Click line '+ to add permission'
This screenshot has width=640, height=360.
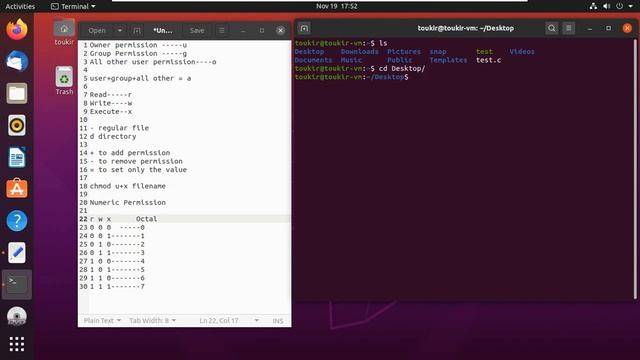tap(130, 153)
